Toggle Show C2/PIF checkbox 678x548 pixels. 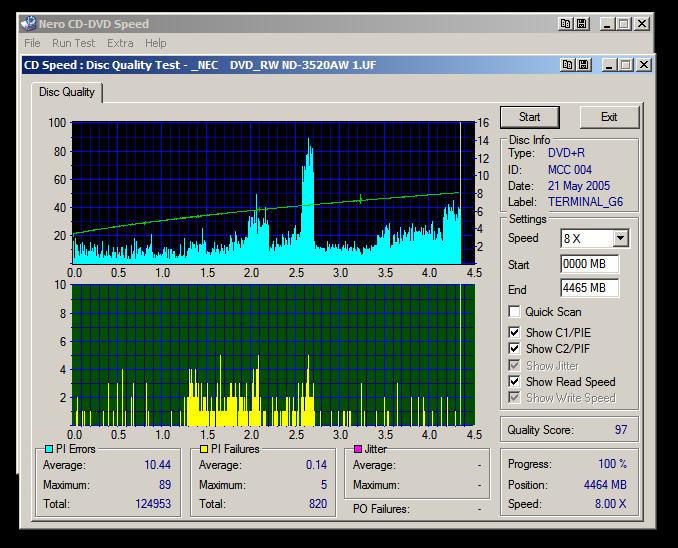pyautogui.click(x=514, y=349)
